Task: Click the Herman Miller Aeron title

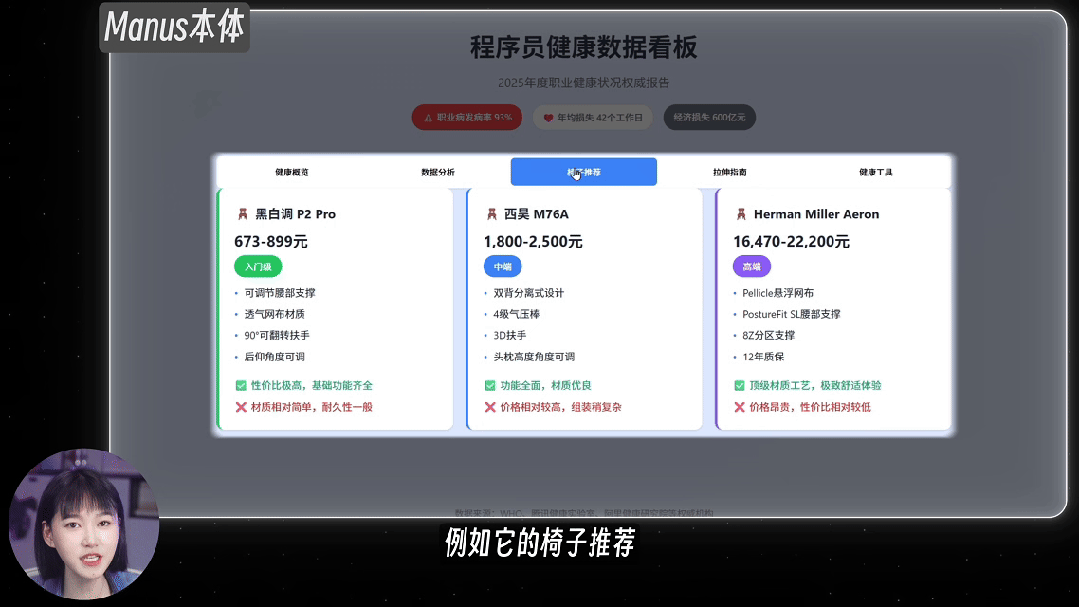Action: click(816, 214)
